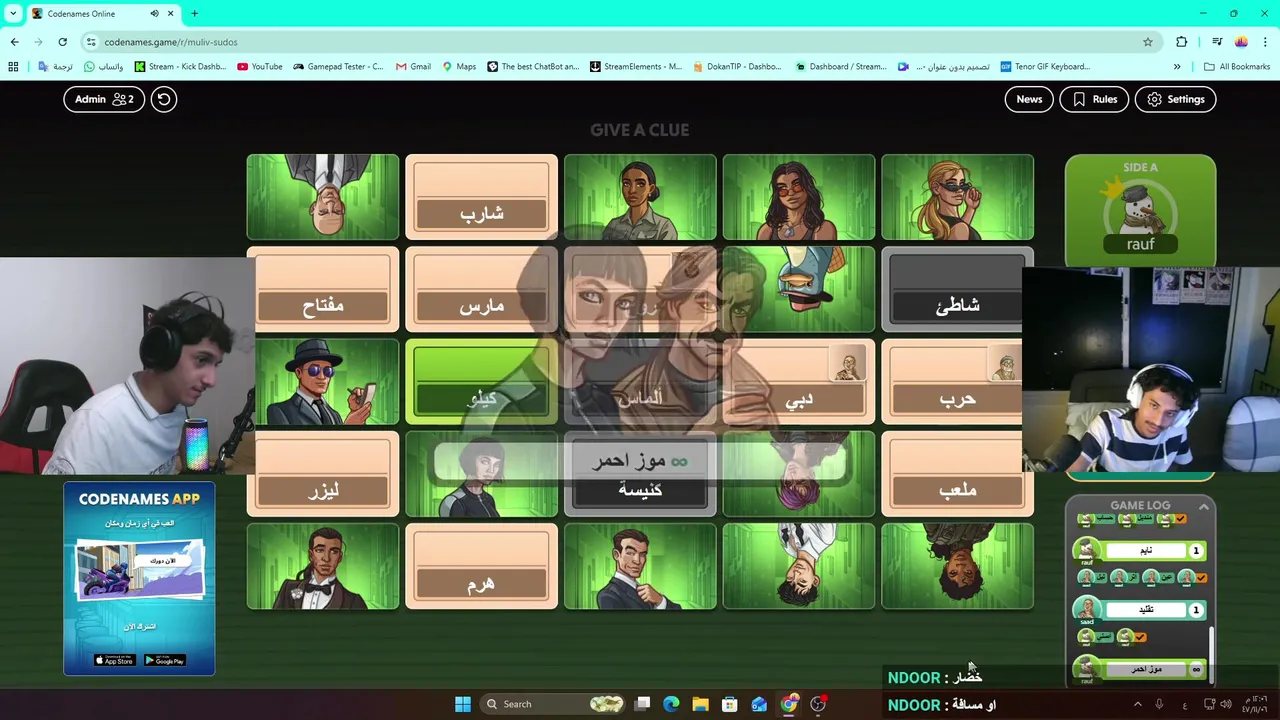Open the OBS Studio taskbar icon
This screenshot has height=720, width=1280.
click(818, 704)
